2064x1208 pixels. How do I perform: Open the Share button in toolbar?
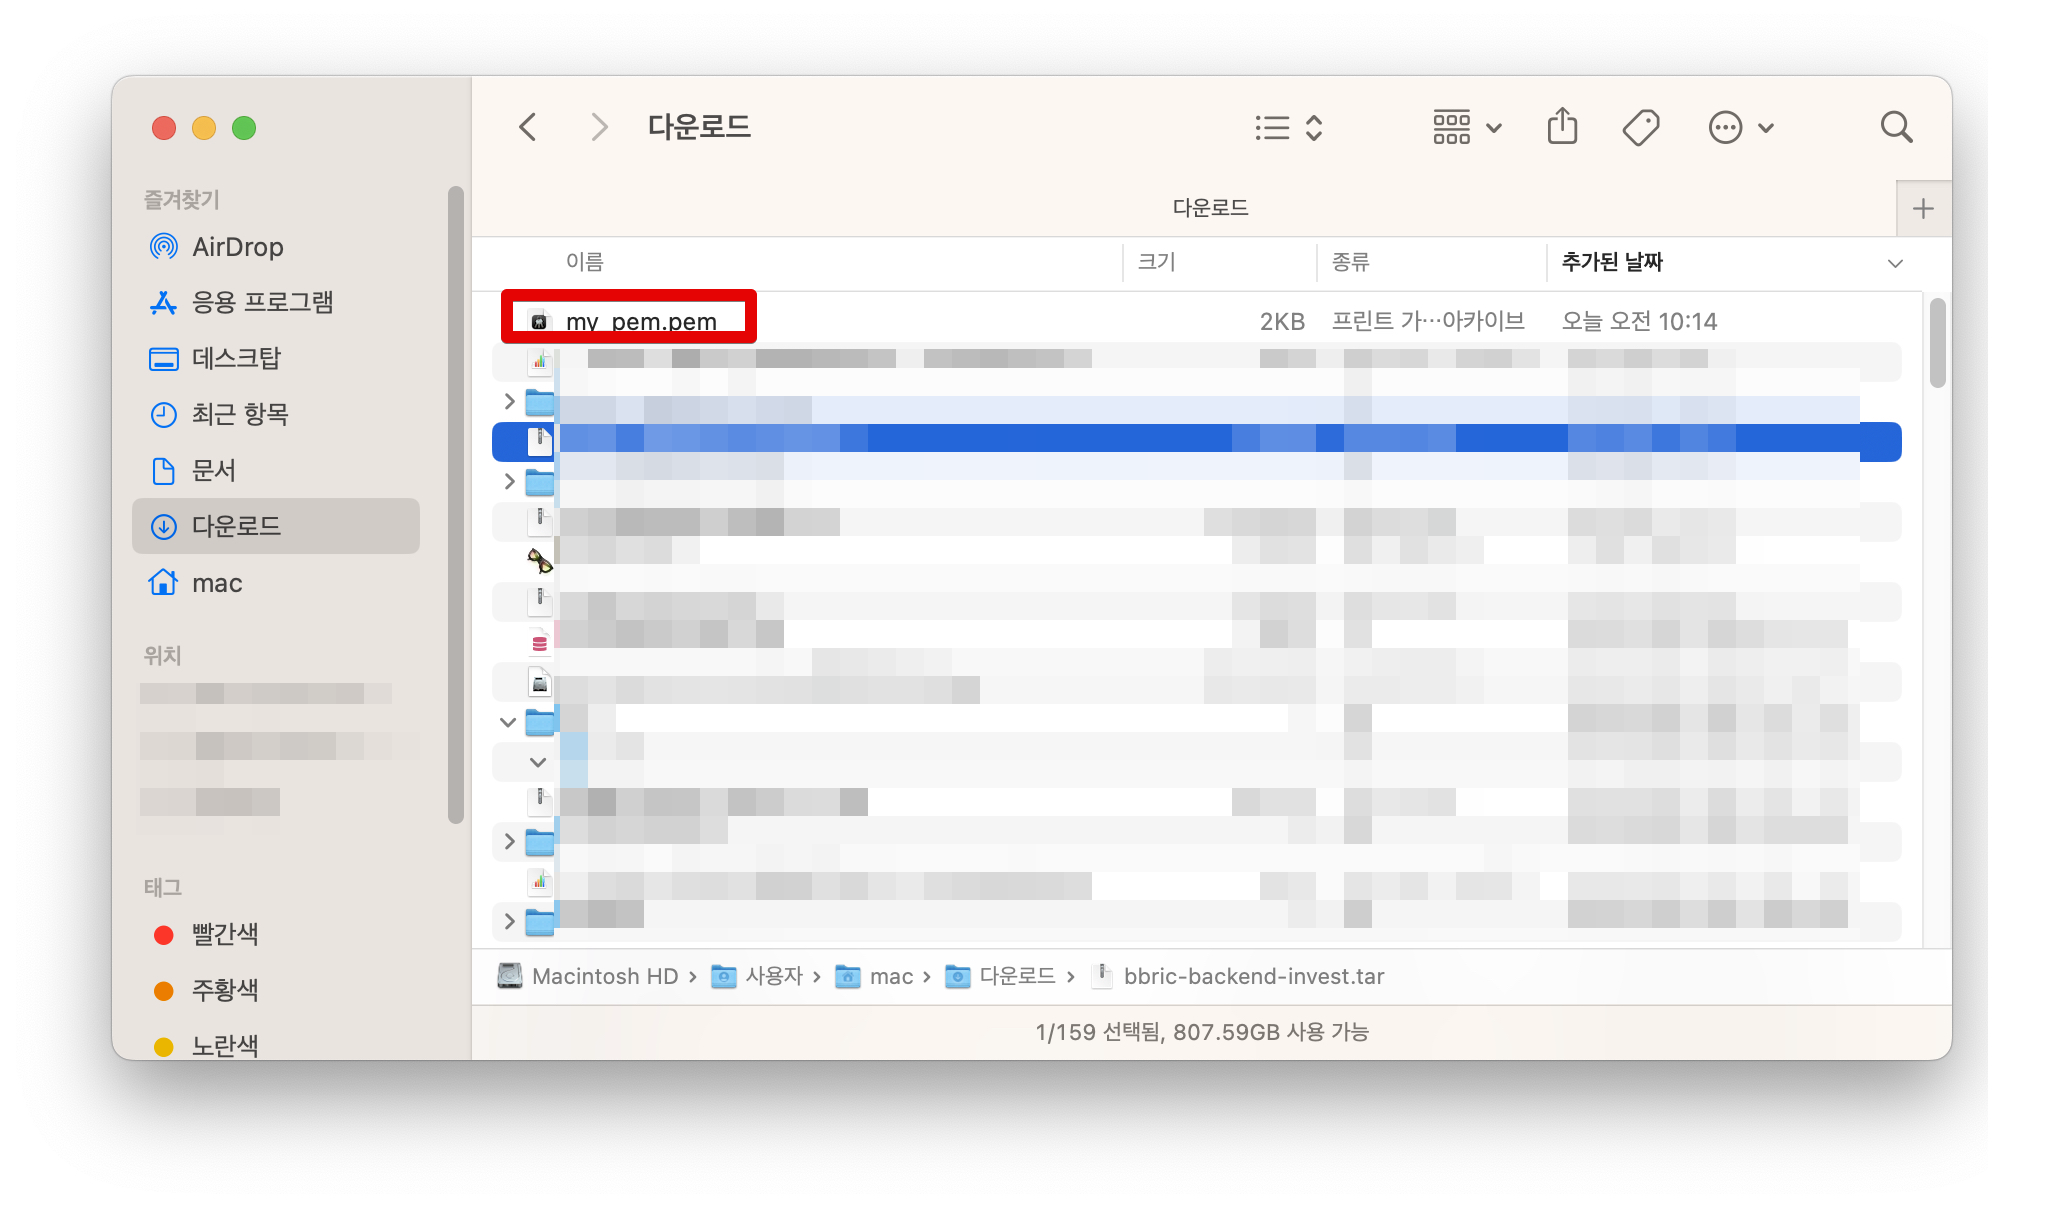point(1562,127)
